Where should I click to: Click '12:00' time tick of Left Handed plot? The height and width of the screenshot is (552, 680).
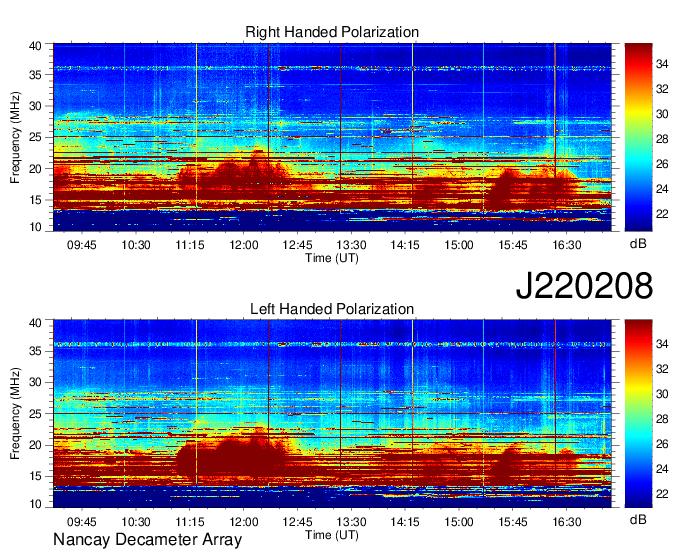pyautogui.click(x=244, y=521)
